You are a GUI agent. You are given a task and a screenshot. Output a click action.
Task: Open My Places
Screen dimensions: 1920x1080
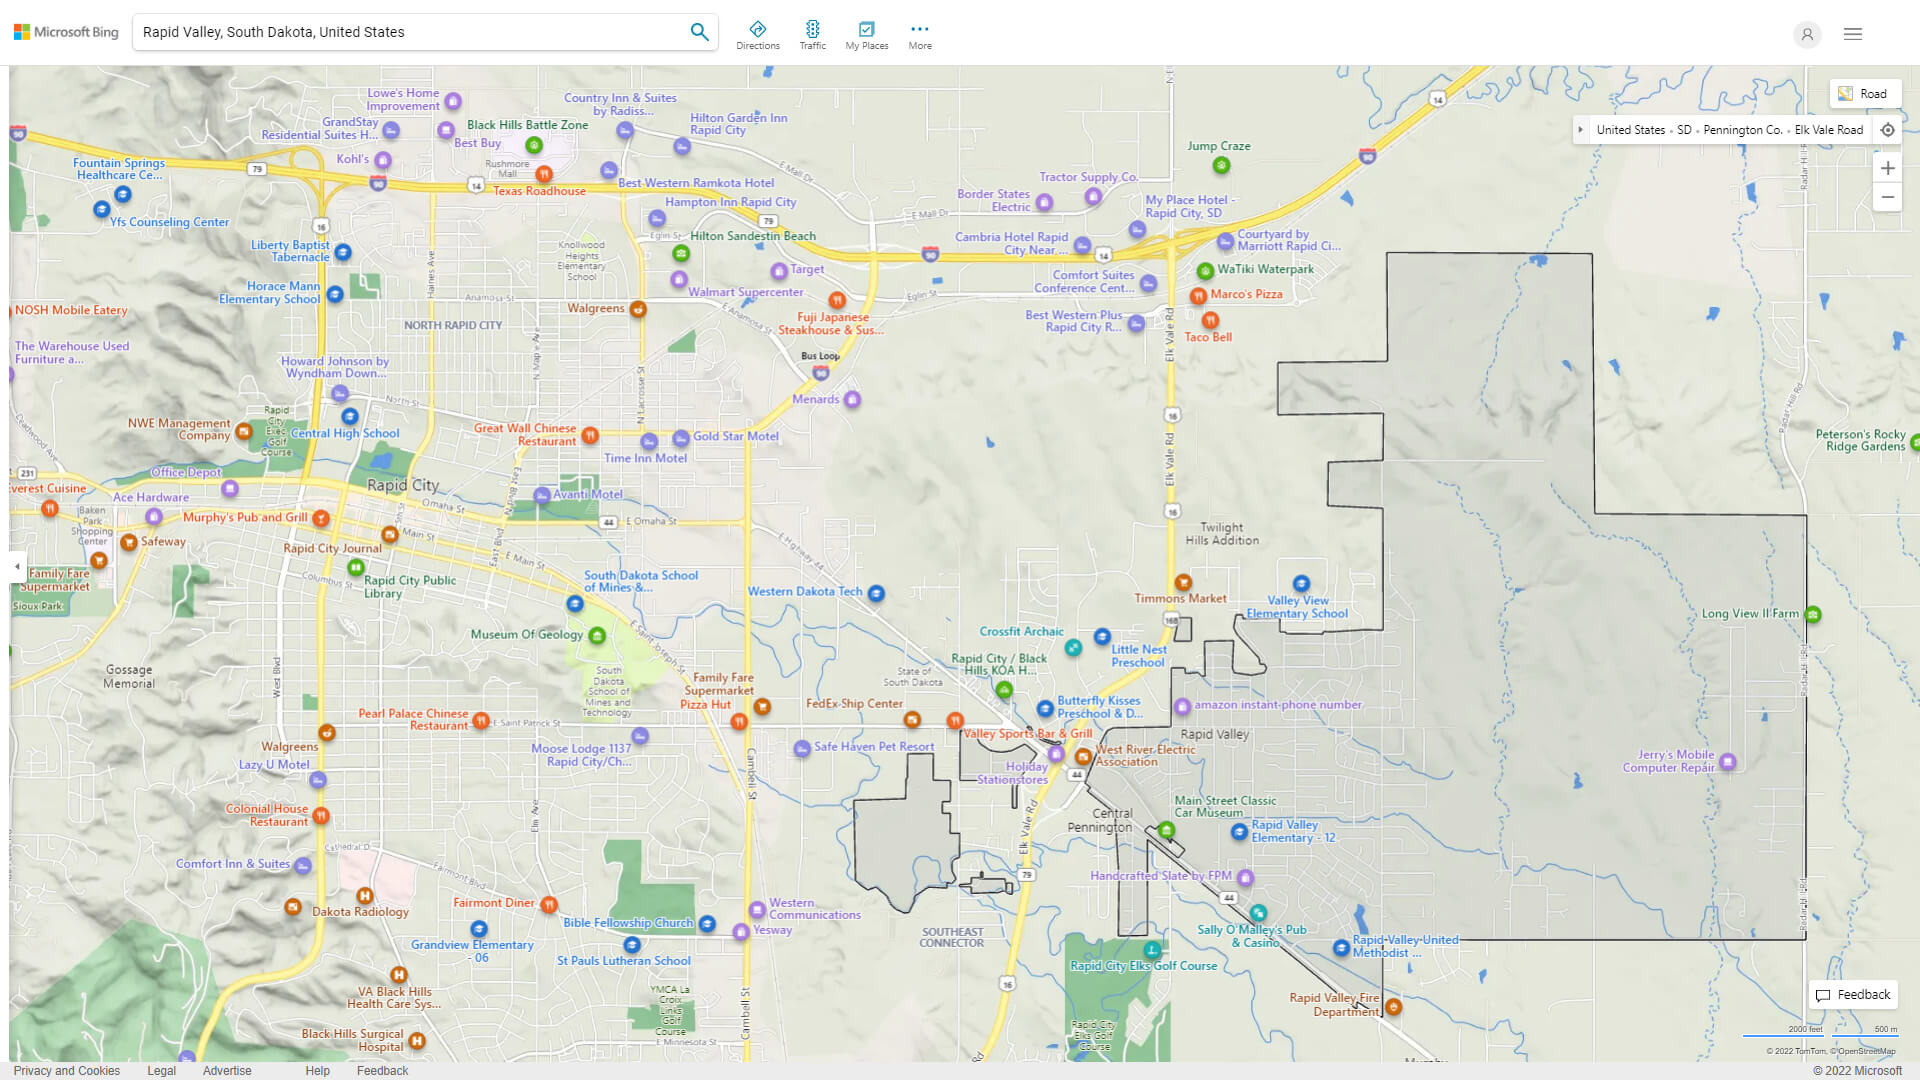click(x=866, y=35)
